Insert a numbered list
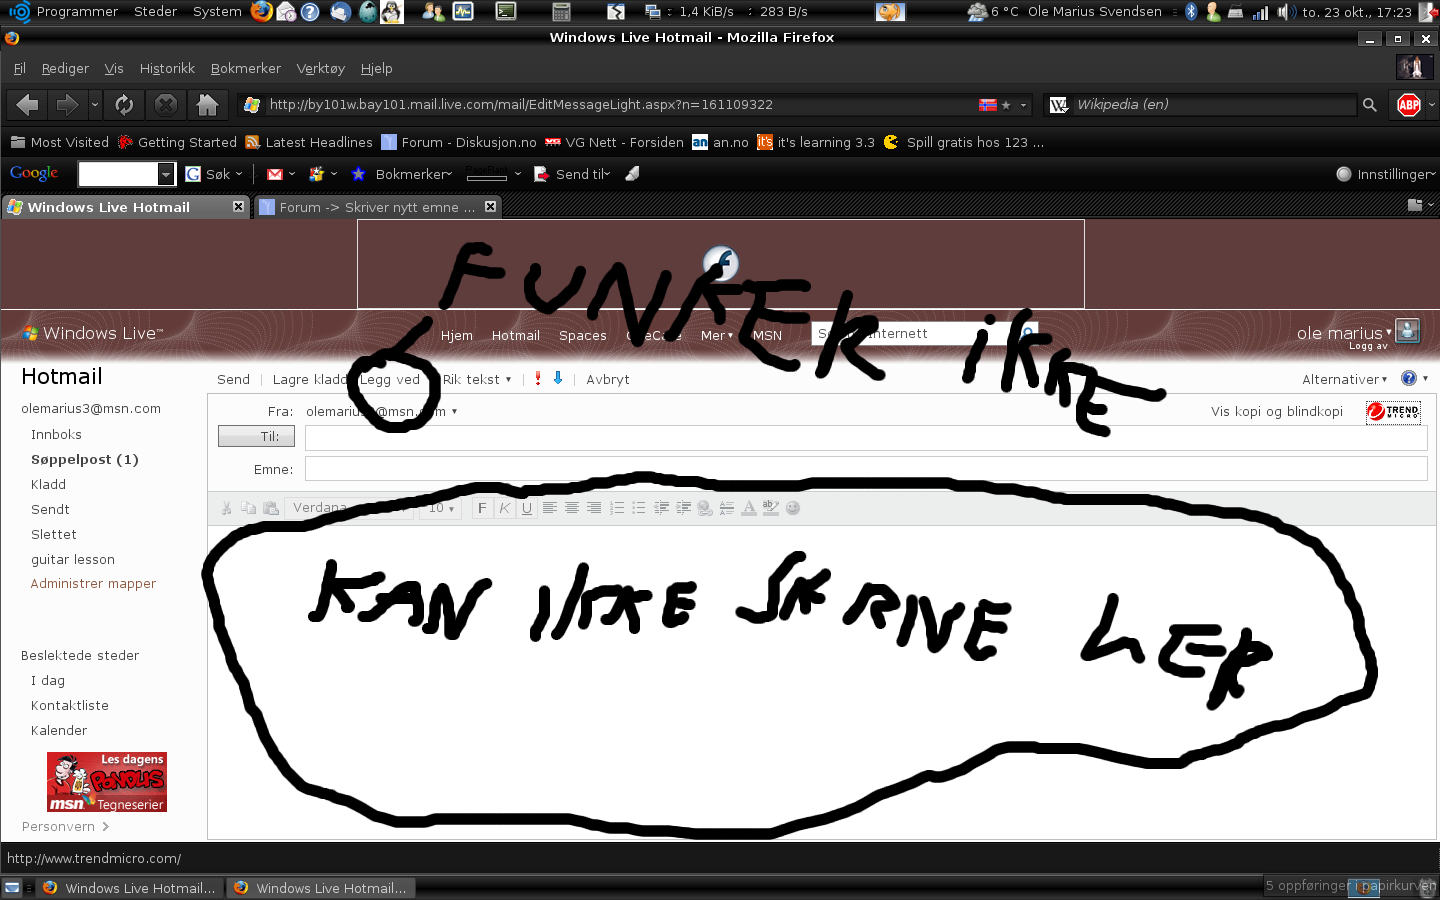 tap(617, 508)
